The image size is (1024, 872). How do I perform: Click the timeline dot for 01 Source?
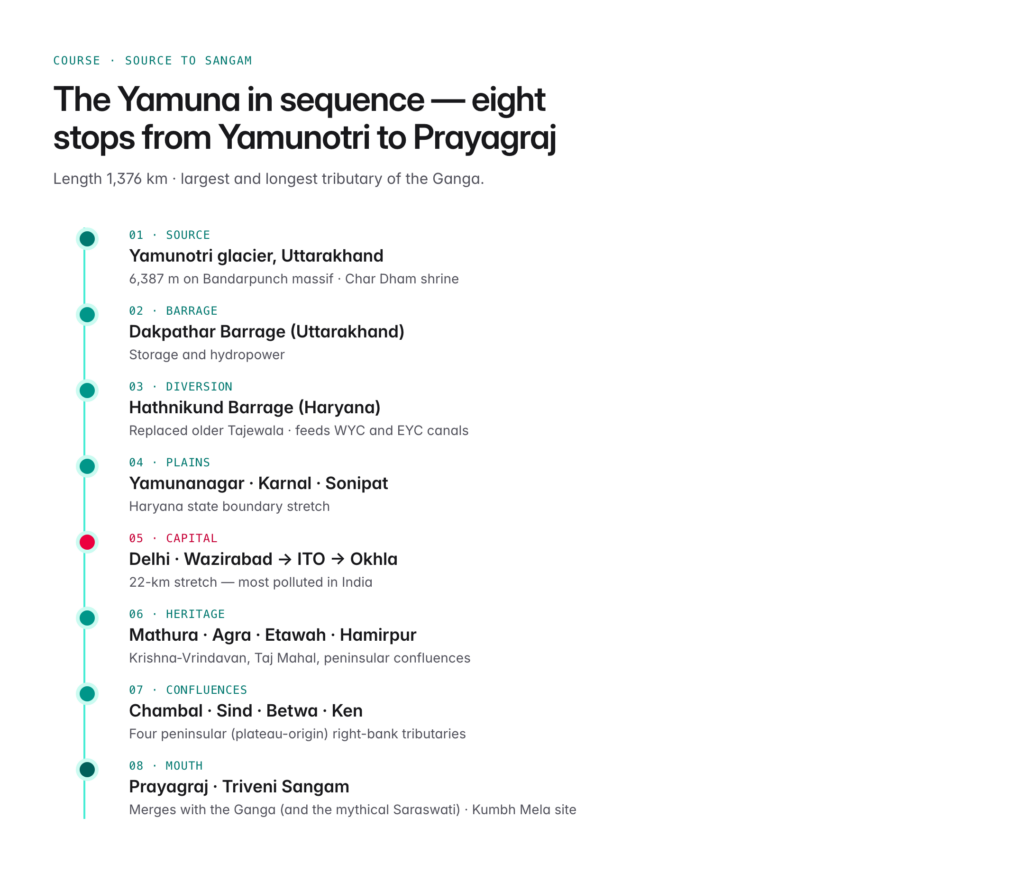click(x=87, y=239)
